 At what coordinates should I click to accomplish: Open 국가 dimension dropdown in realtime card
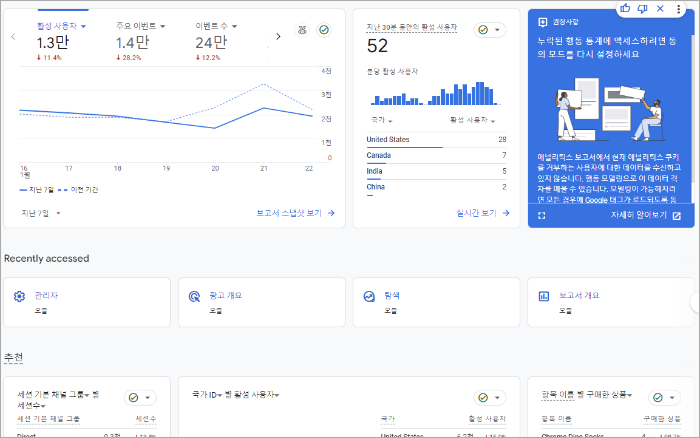pos(382,120)
